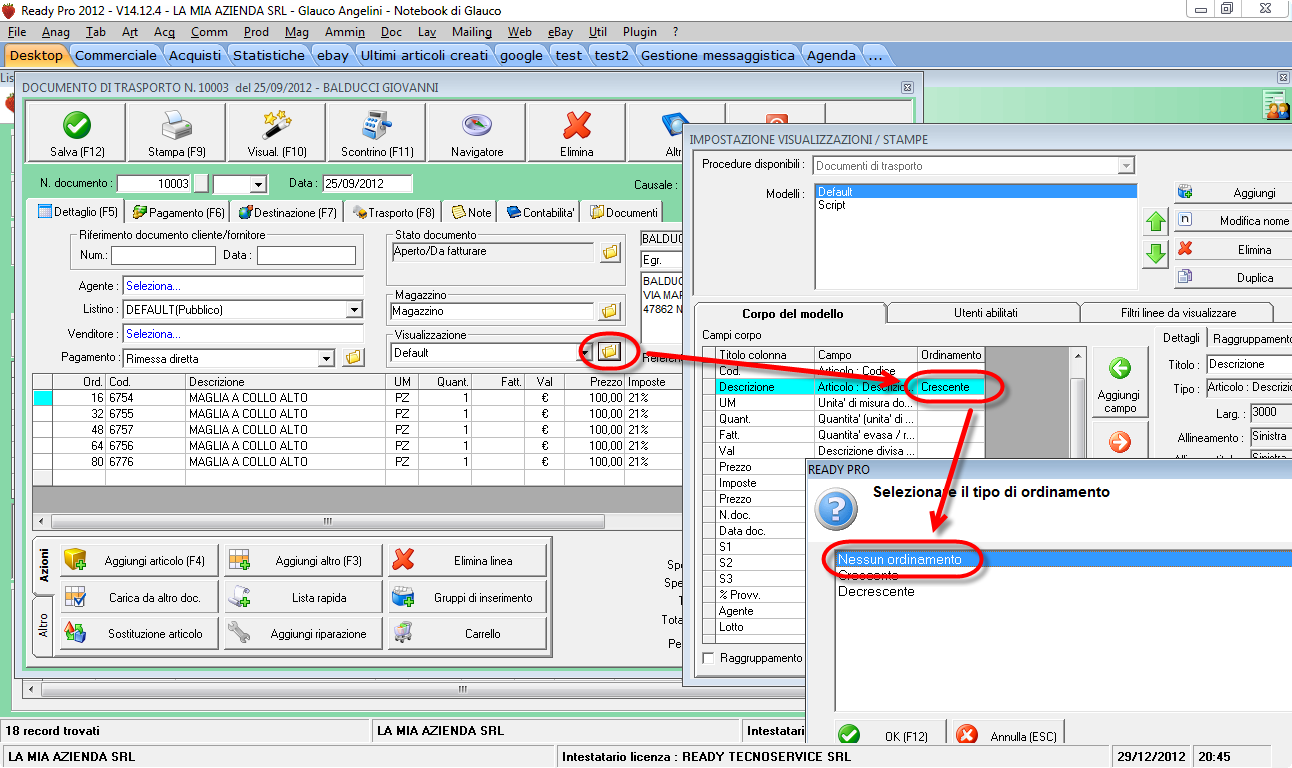The height and width of the screenshot is (768, 1292).
Task: Open the Destinazione (F7) tab
Action: click(286, 212)
